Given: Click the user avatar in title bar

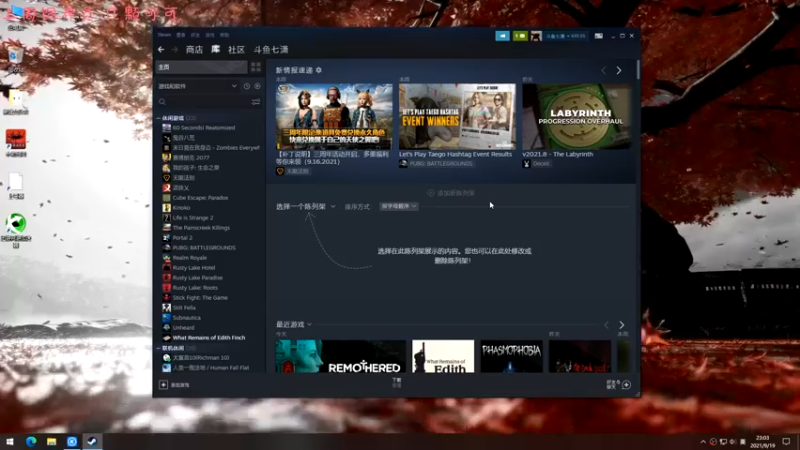Looking at the screenshot, I should coord(536,36).
